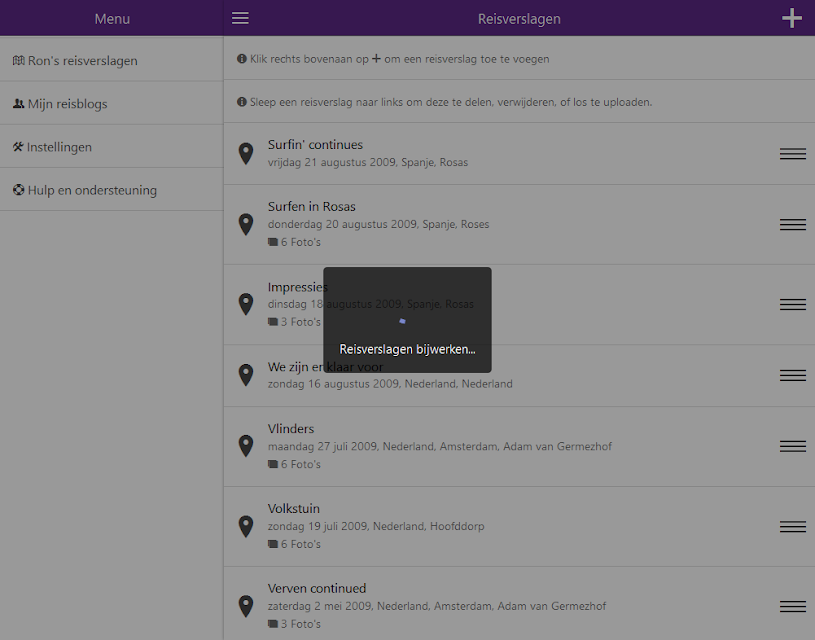Click drag handle of Surfin' continues
815x640 pixels.
click(x=793, y=153)
